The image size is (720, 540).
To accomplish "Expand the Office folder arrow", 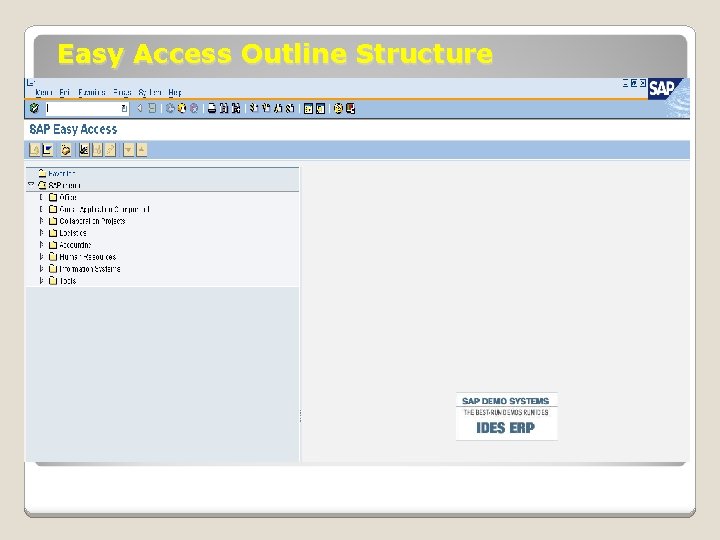I will [x=41, y=197].
